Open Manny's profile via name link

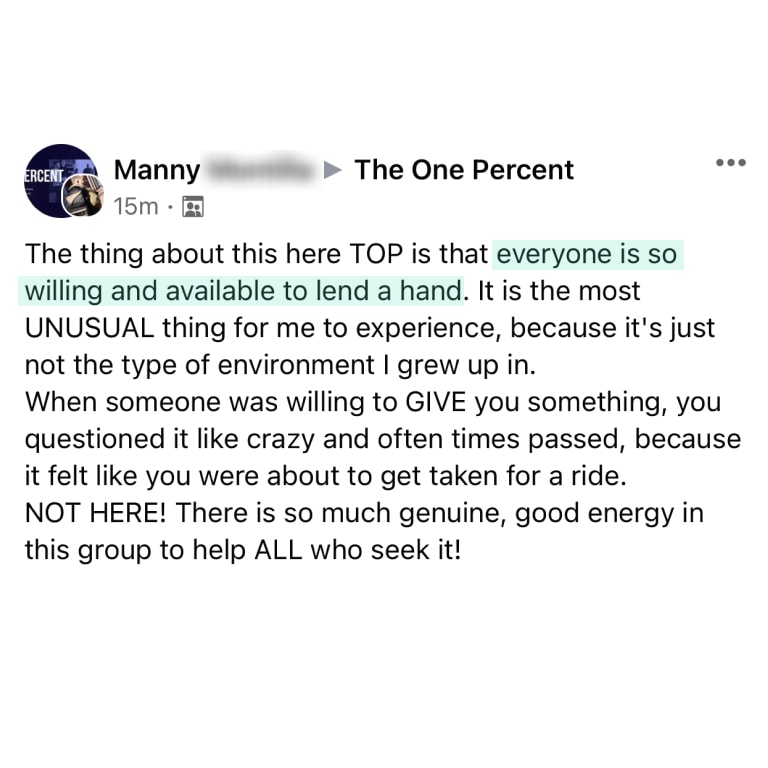157,170
